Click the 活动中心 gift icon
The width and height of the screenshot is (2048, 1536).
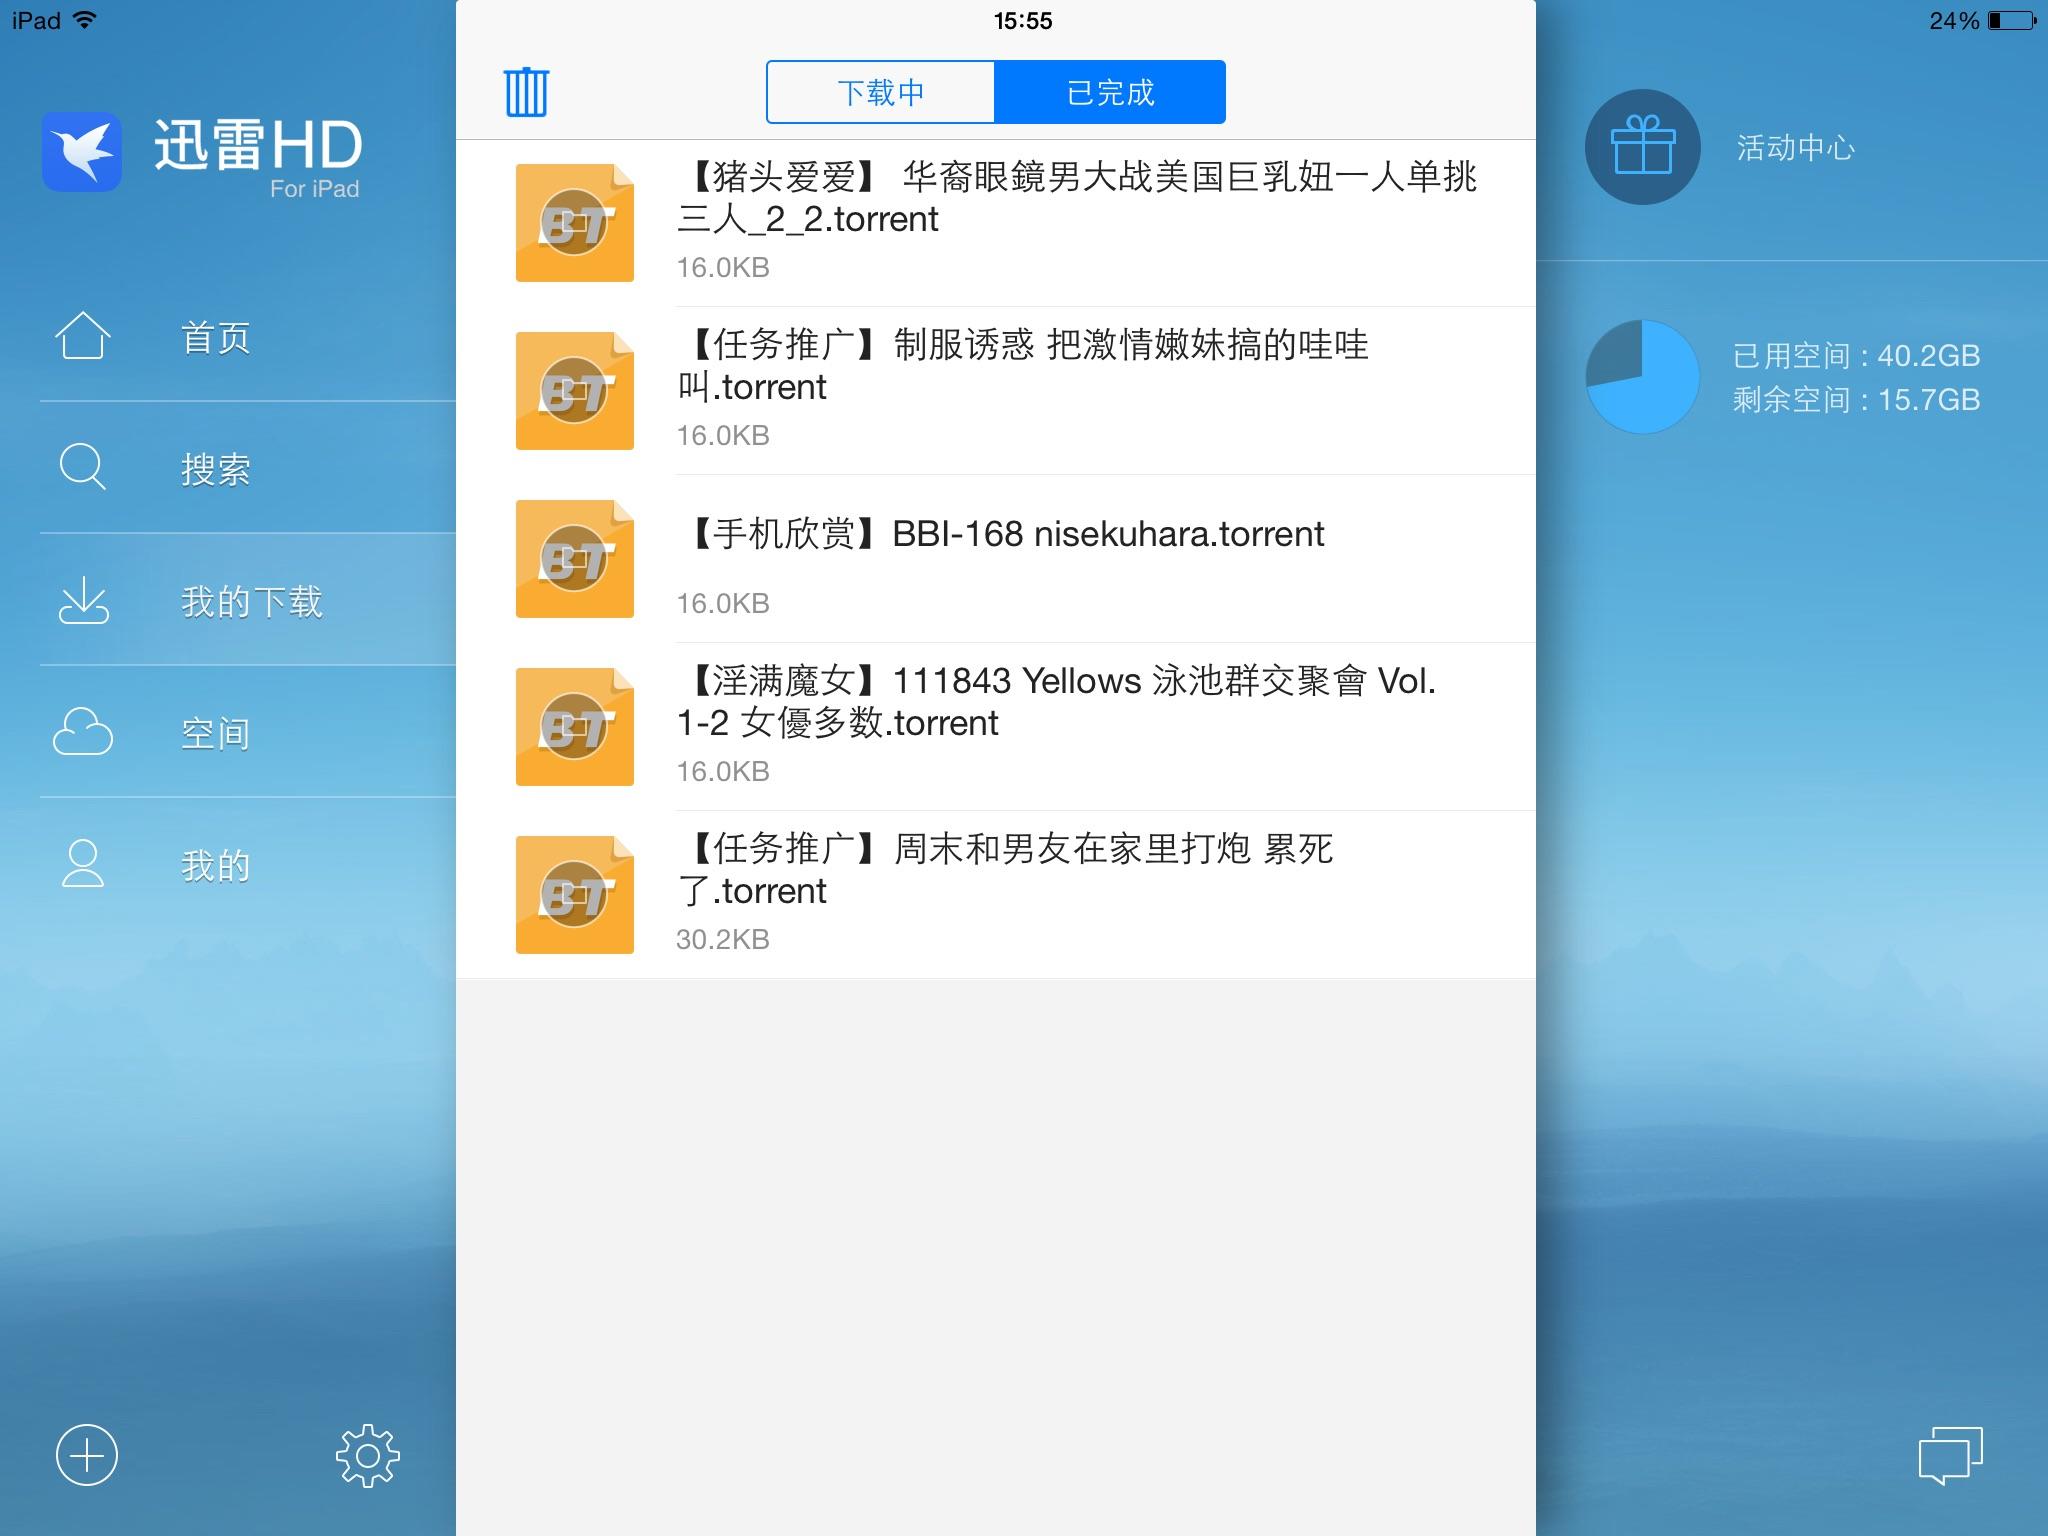pyautogui.click(x=1642, y=147)
